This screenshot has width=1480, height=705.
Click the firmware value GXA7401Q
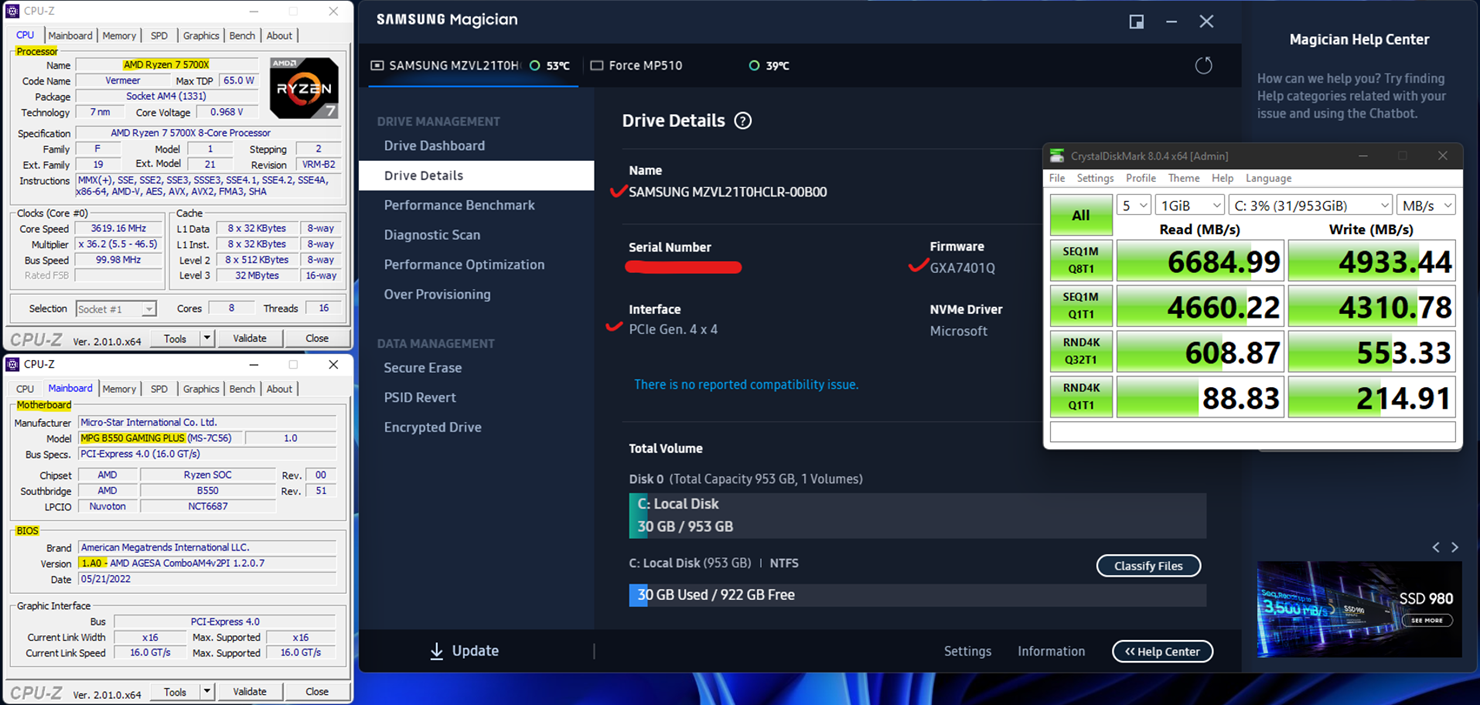click(x=962, y=268)
